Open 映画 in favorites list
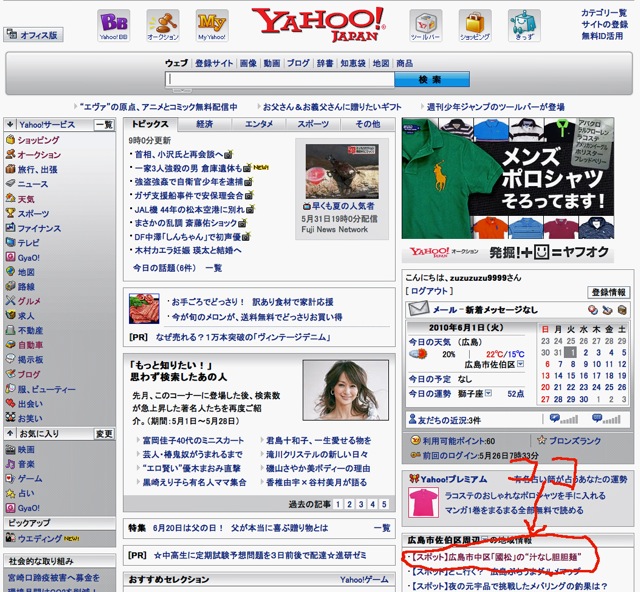Image resolution: width=640 pixels, height=592 pixels. click(26, 450)
